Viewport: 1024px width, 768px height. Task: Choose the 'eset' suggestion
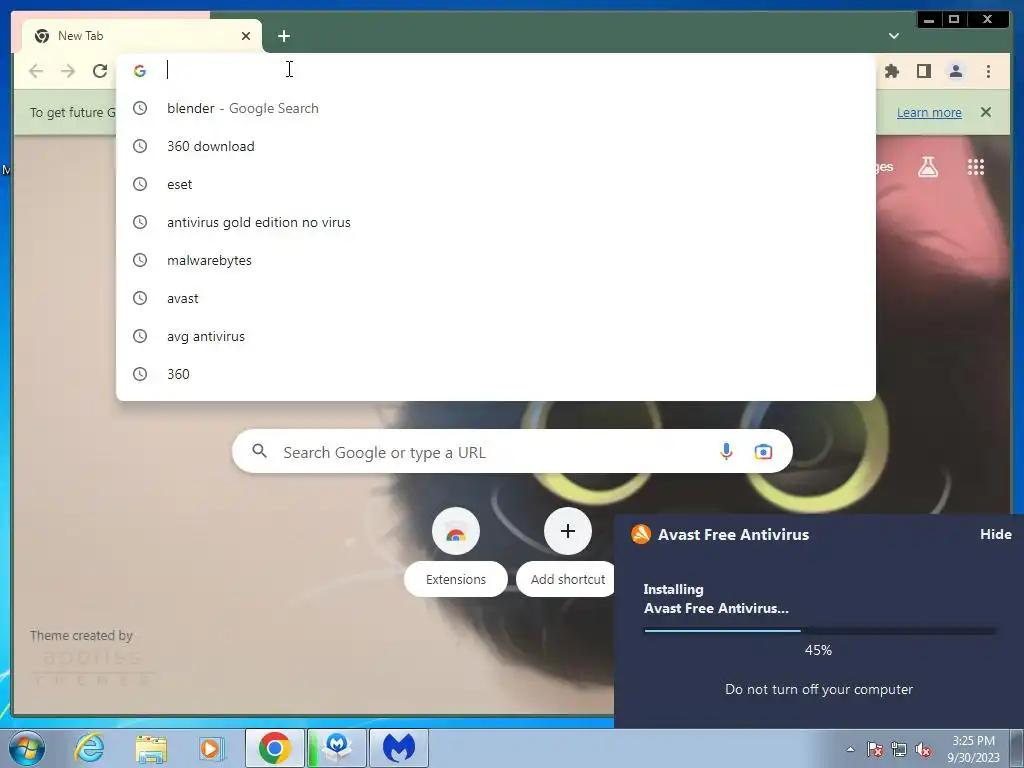coord(496,184)
